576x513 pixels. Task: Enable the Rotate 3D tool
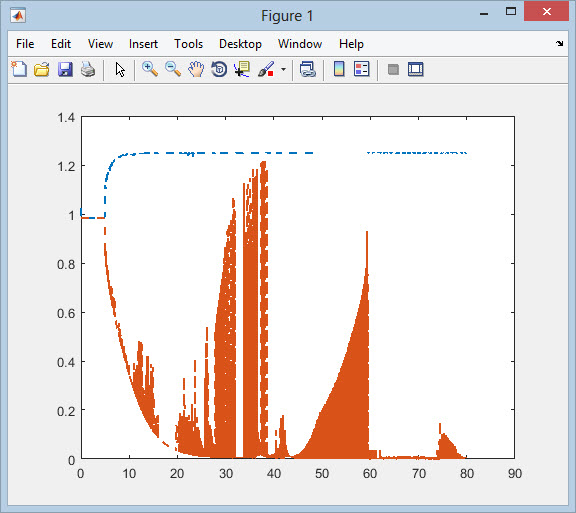coord(219,69)
